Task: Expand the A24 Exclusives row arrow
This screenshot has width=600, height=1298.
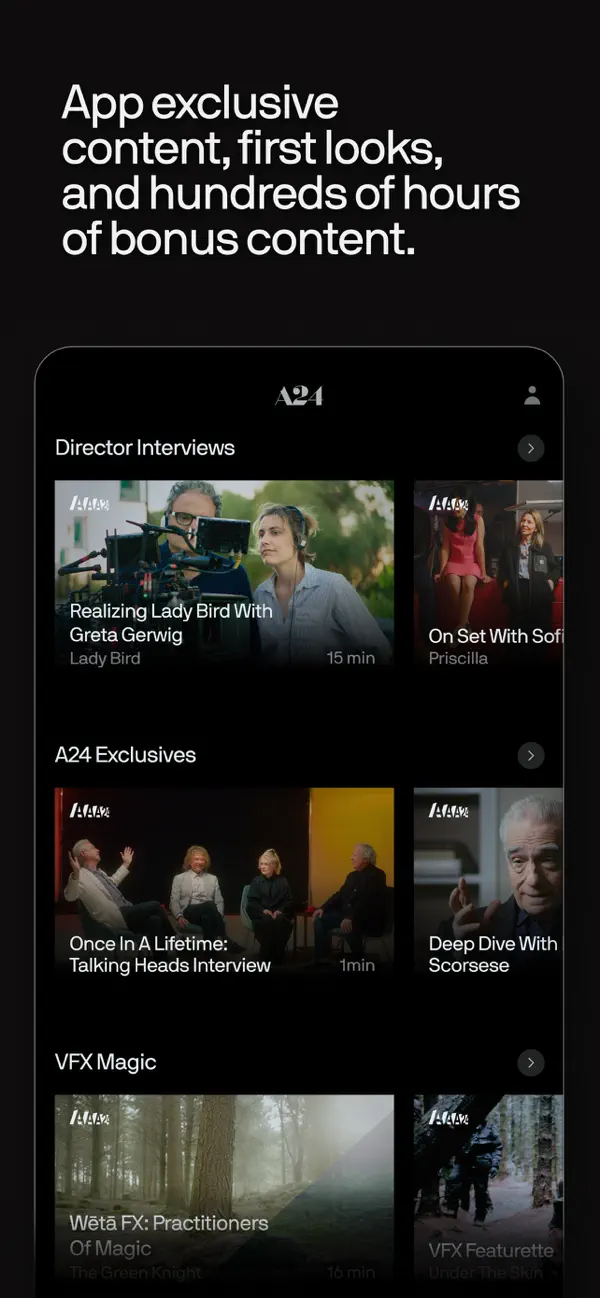Action: (531, 755)
